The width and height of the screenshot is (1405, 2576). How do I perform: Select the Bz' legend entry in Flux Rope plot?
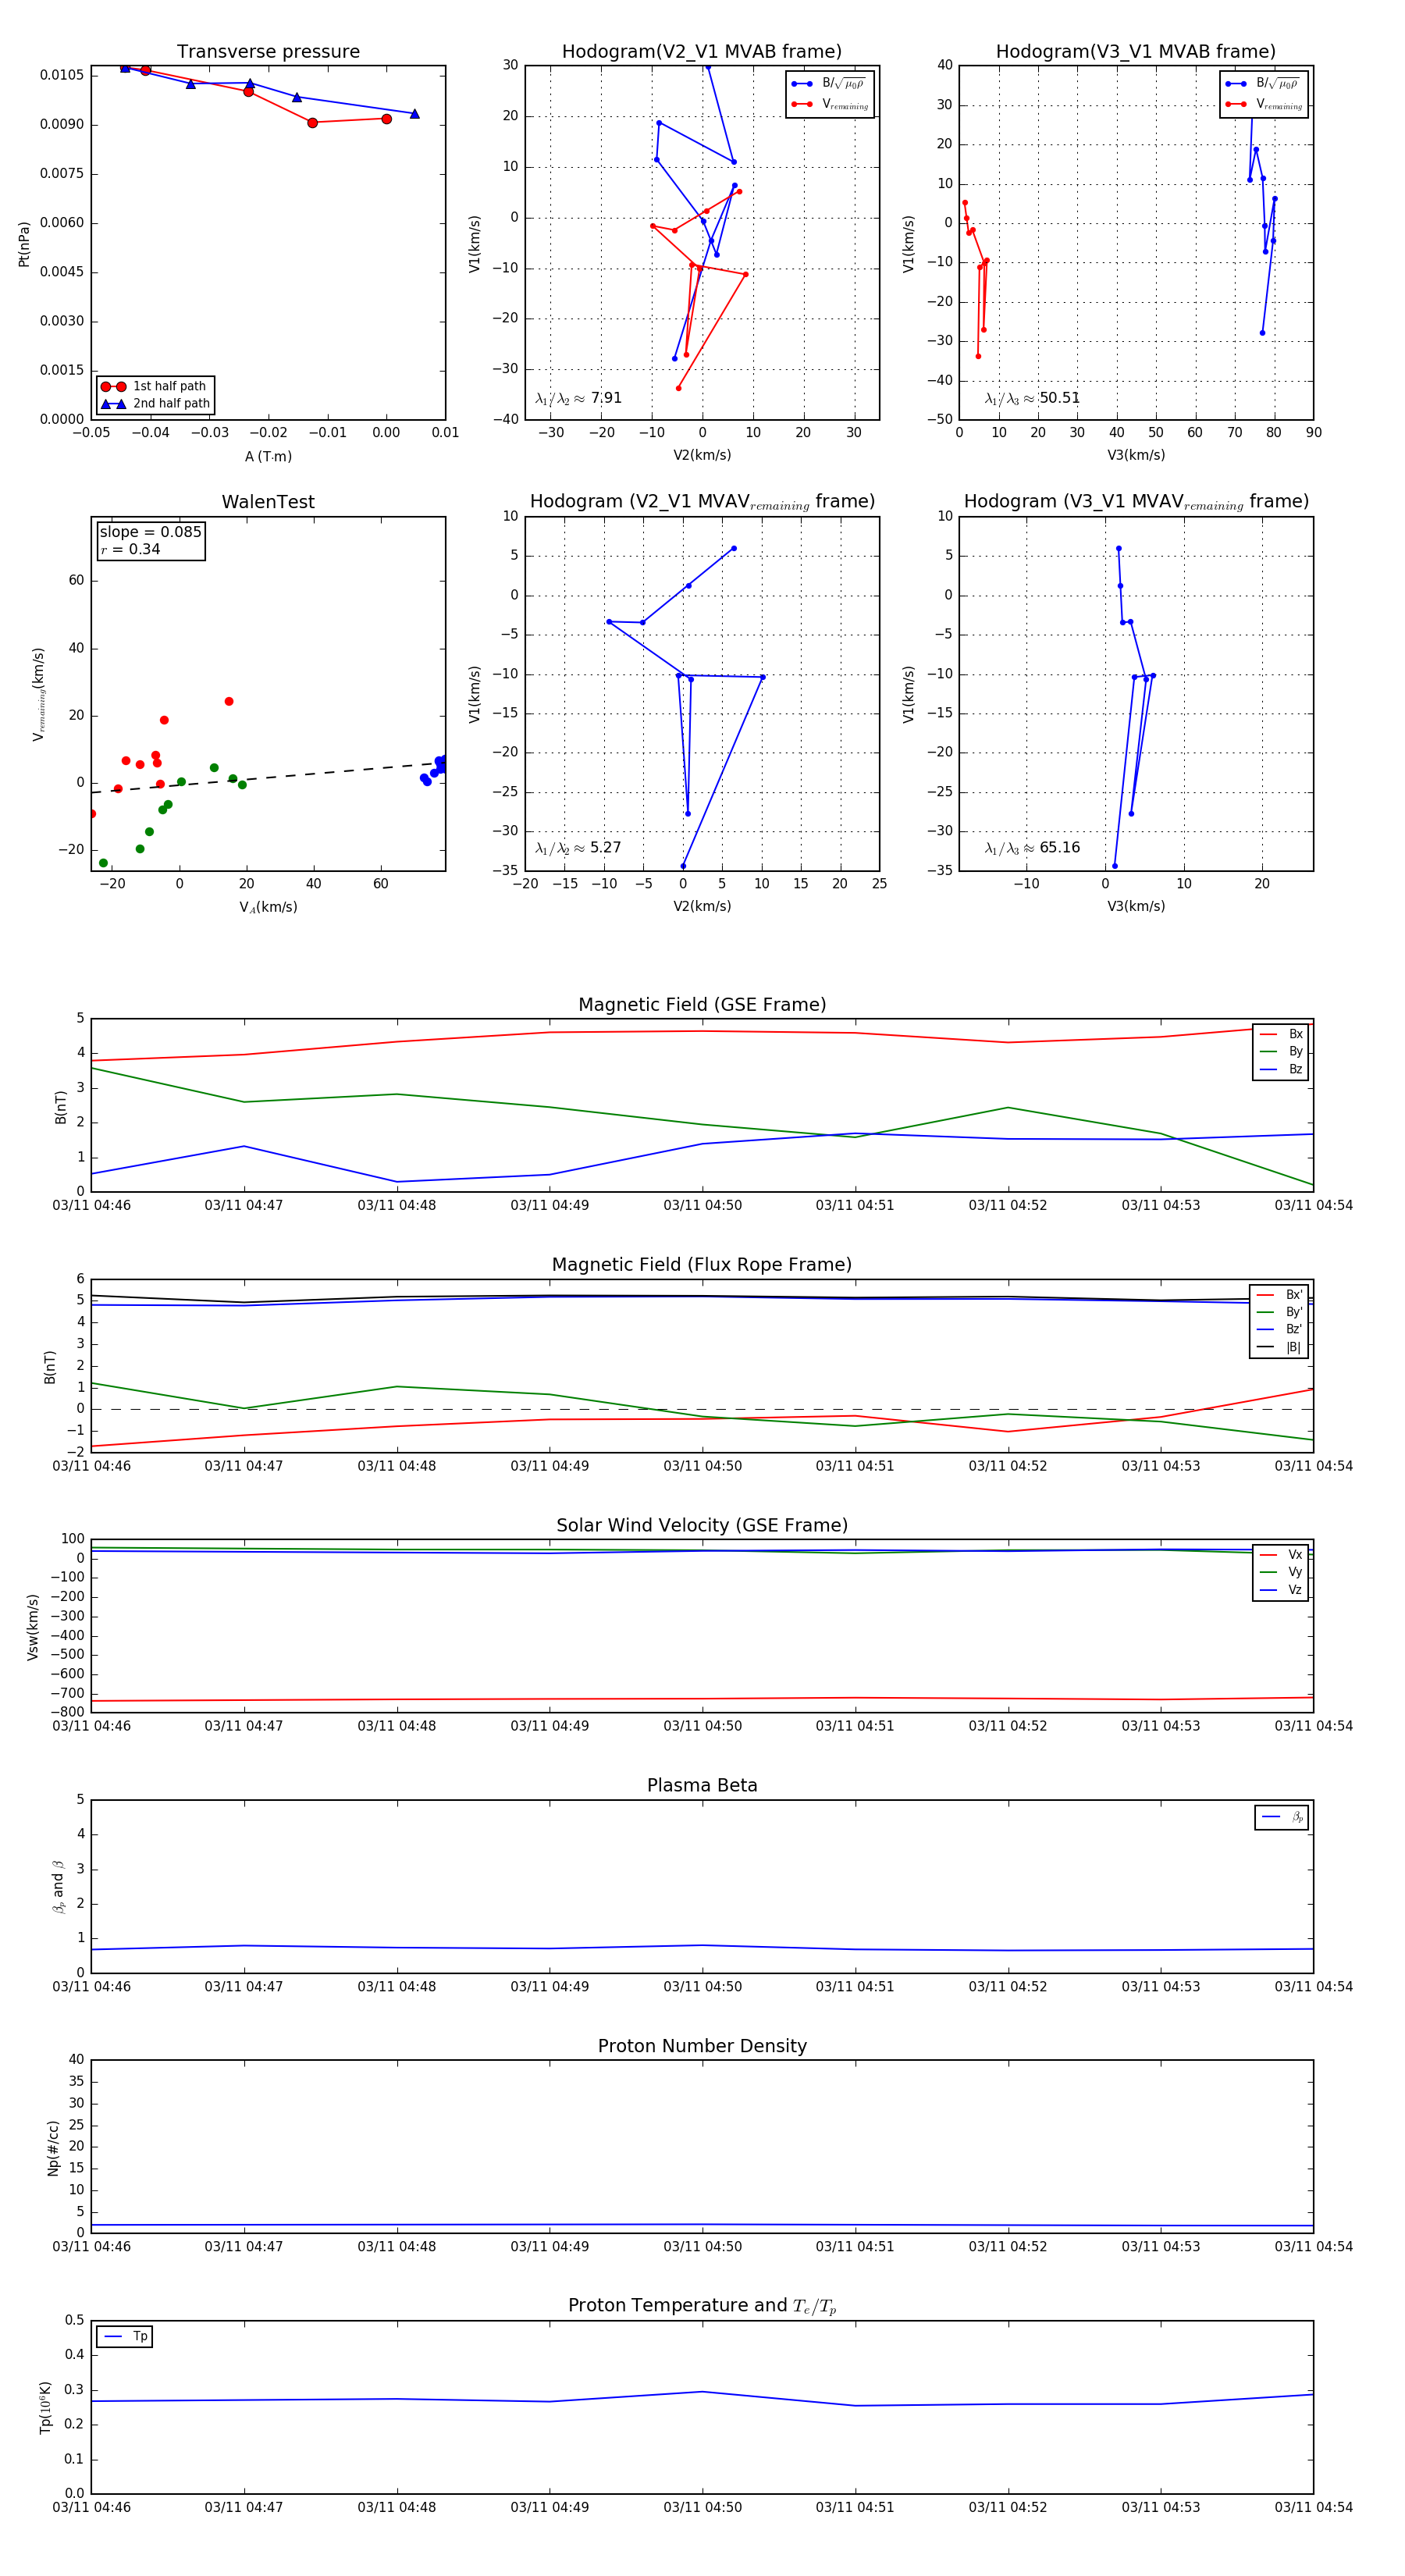[1280, 1330]
